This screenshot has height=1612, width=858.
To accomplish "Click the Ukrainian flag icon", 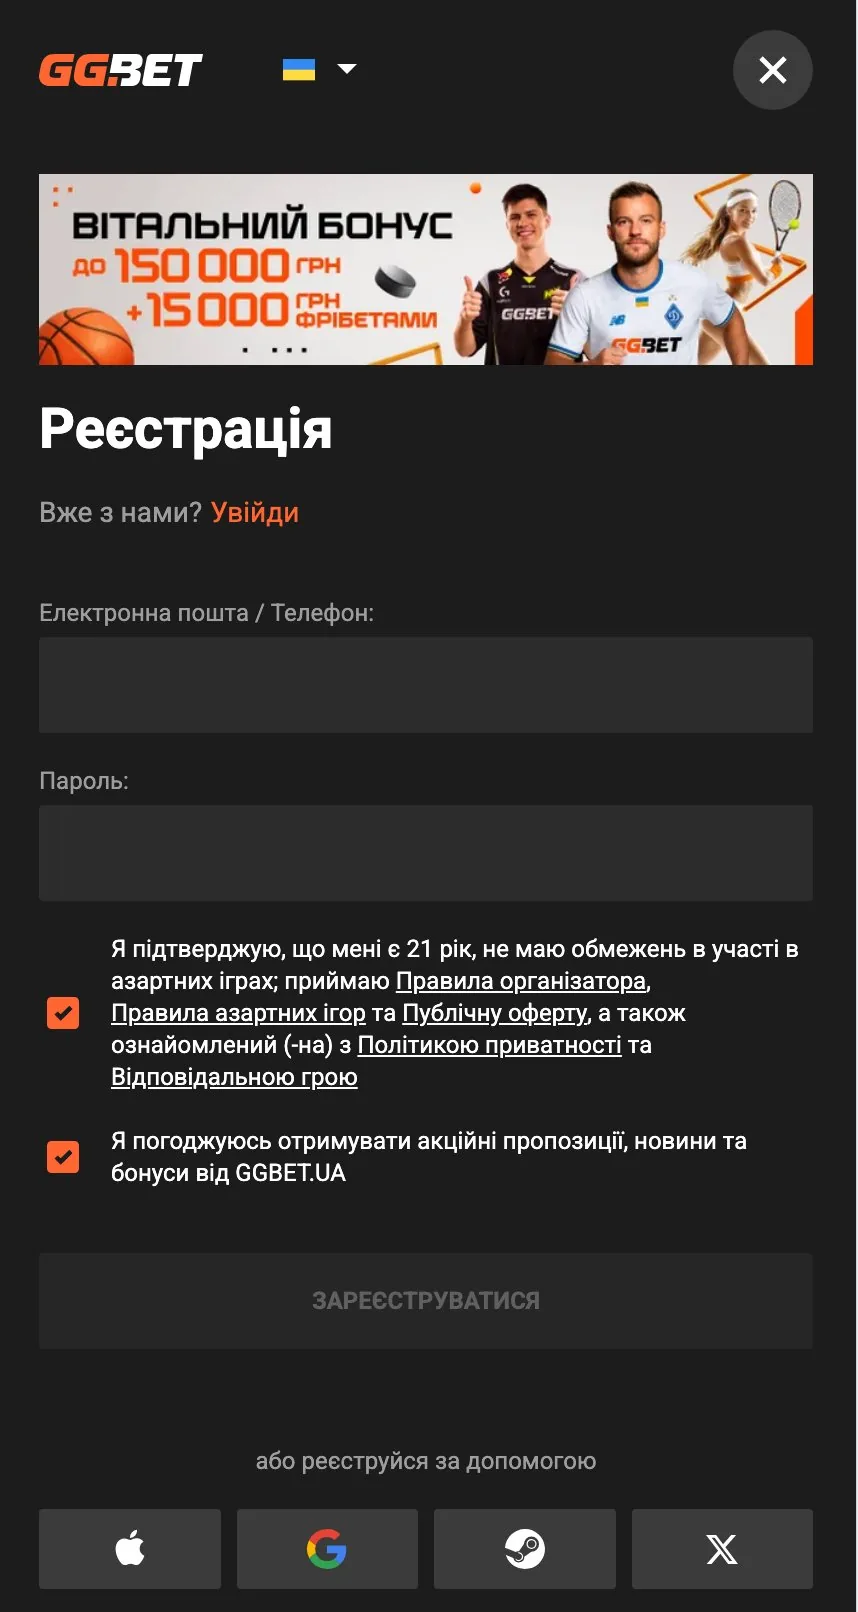I will tap(297, 69).
